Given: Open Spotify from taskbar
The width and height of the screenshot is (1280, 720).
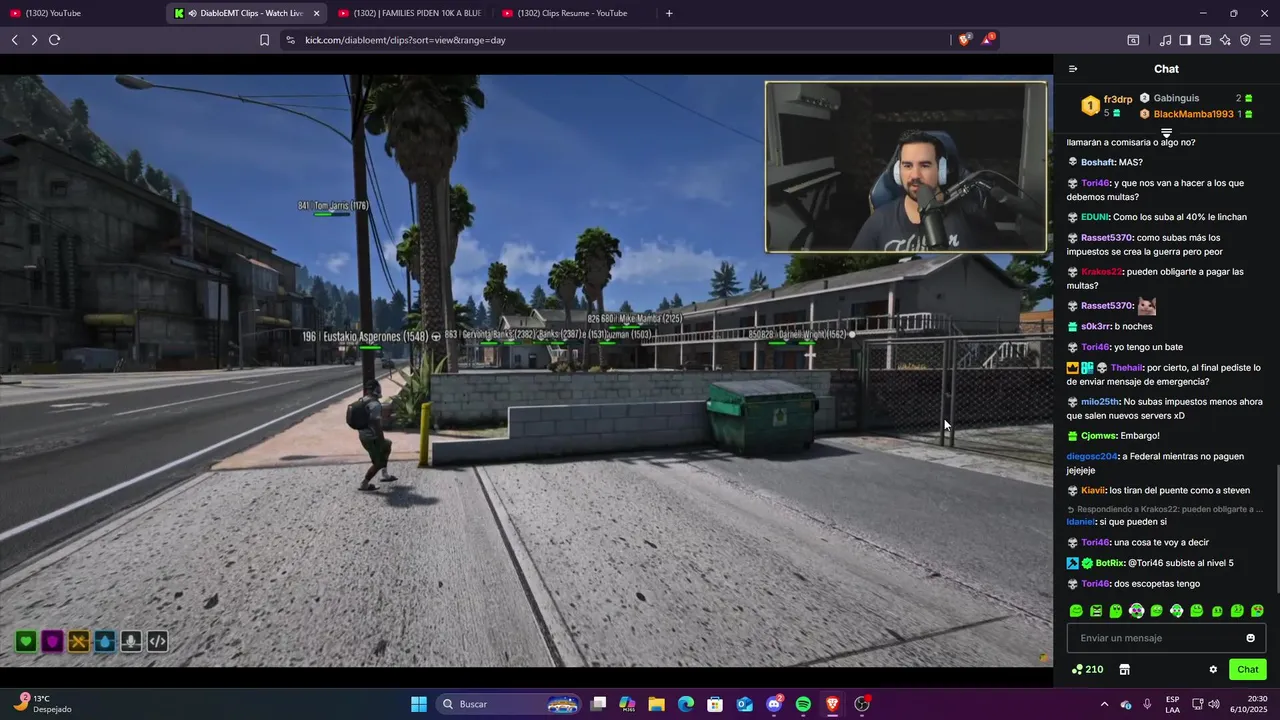Looking at the screenshot, I should 803,704.
